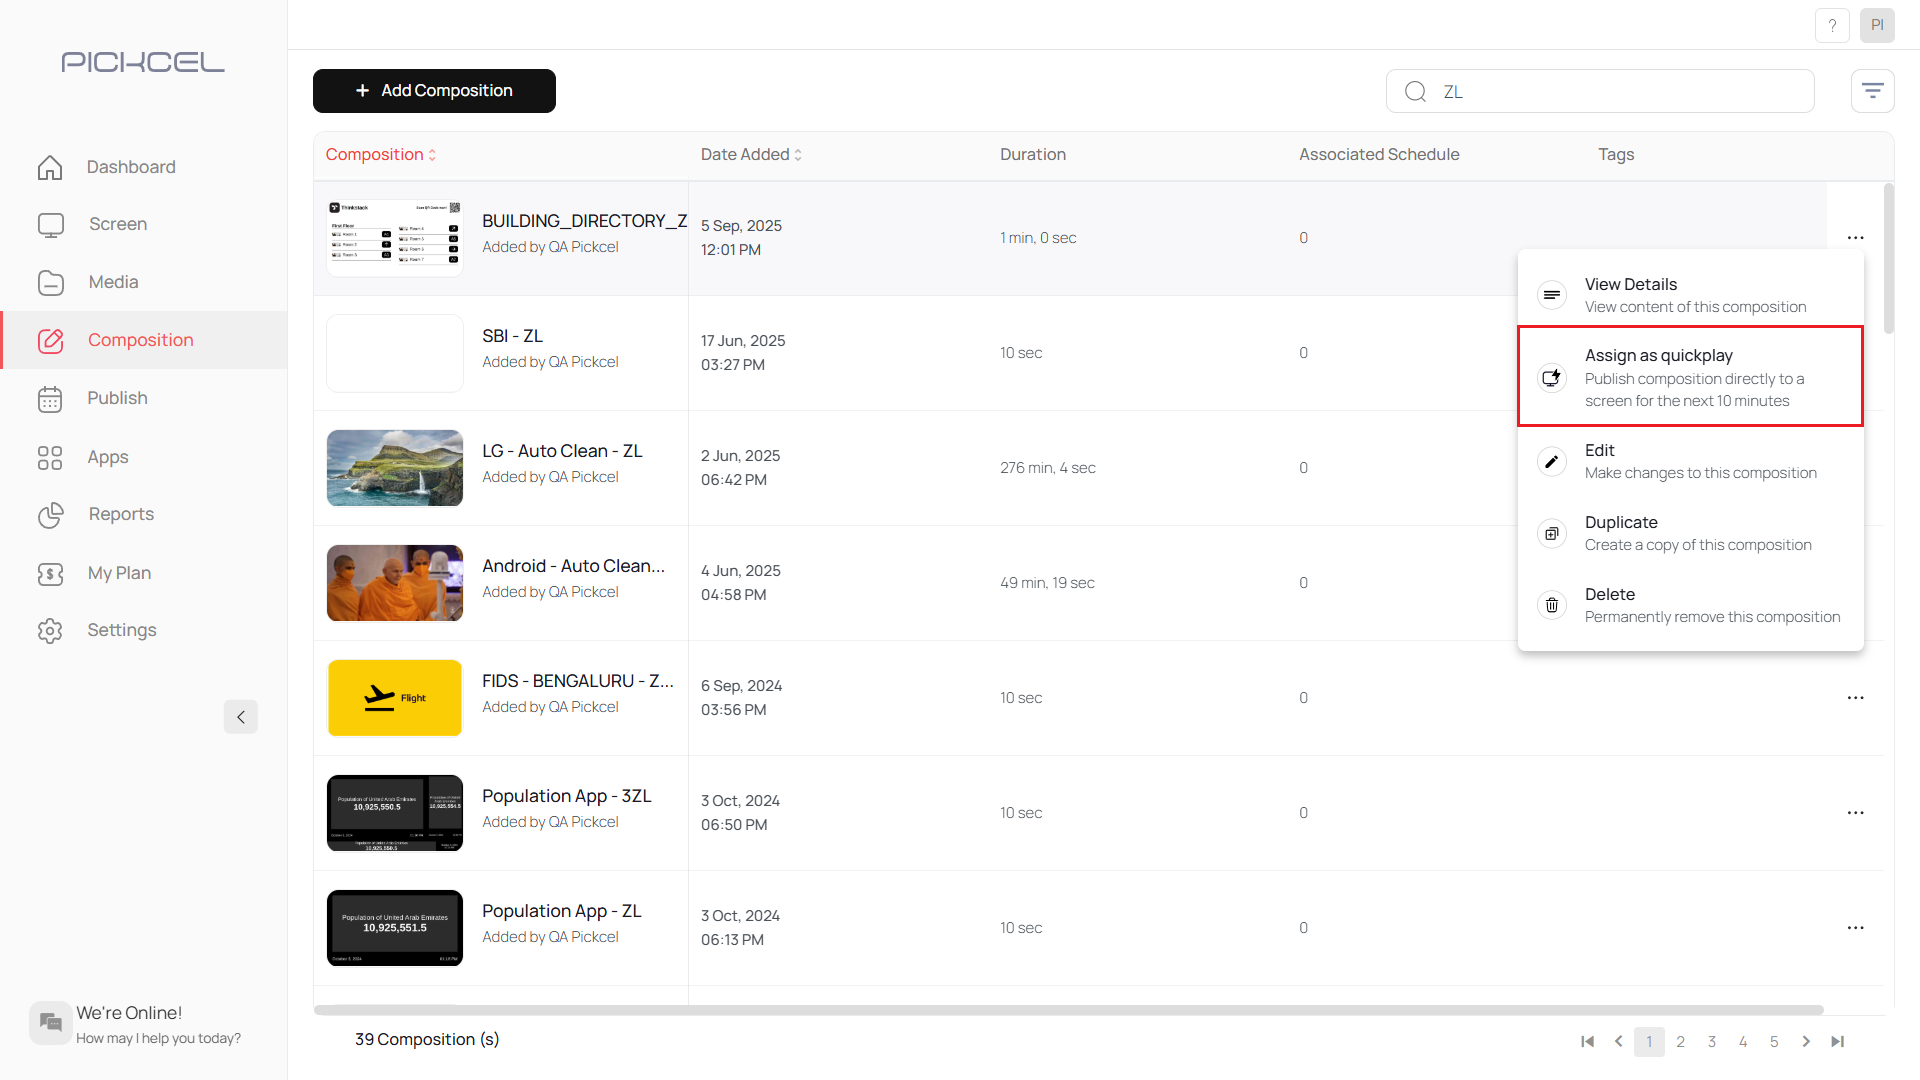This screenshot has height=1080, width=1920.
Task: Go to the Screen section
Action: click(117, 224)
